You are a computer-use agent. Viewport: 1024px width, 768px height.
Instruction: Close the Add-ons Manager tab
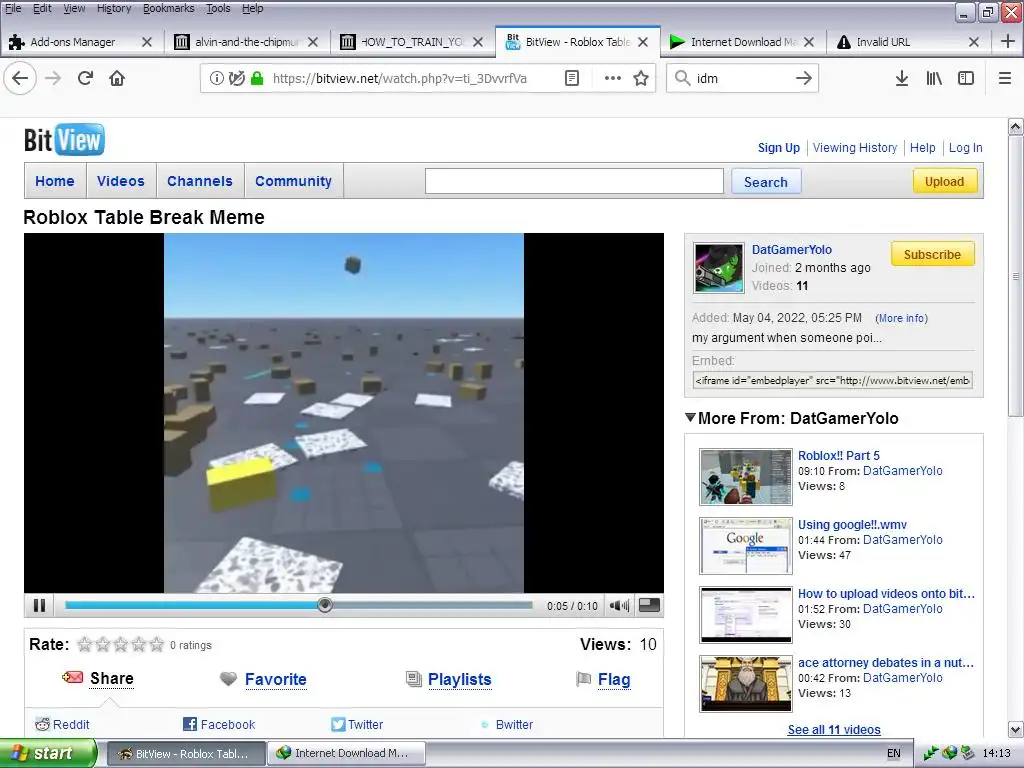pos(147,42)
